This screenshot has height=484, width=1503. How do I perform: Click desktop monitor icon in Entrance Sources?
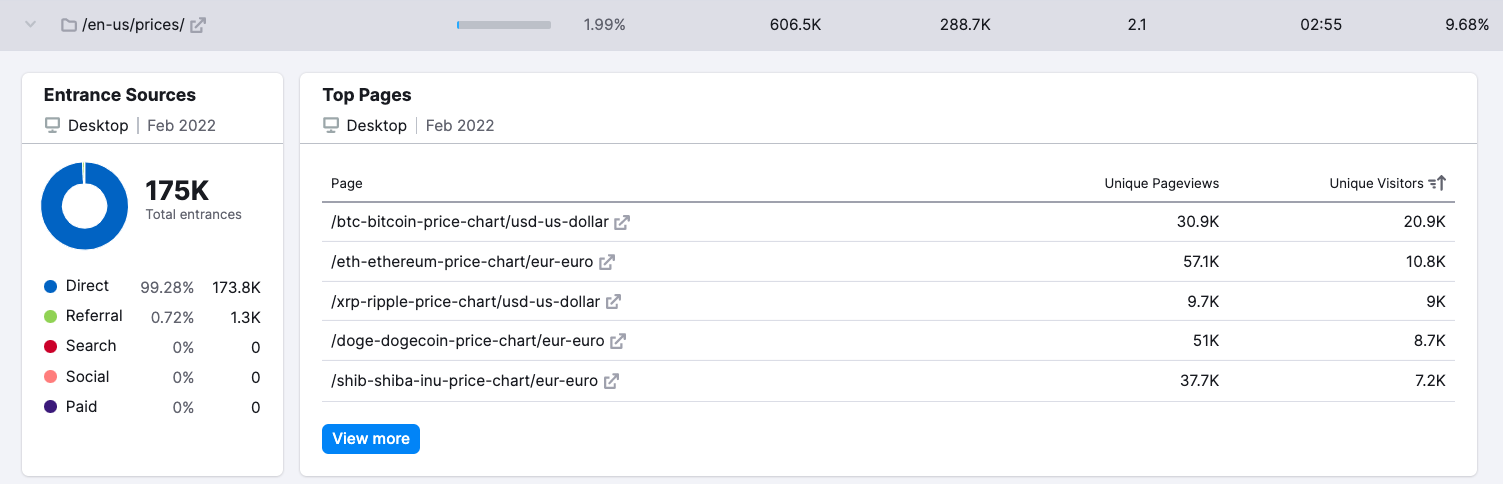[53, 125]
